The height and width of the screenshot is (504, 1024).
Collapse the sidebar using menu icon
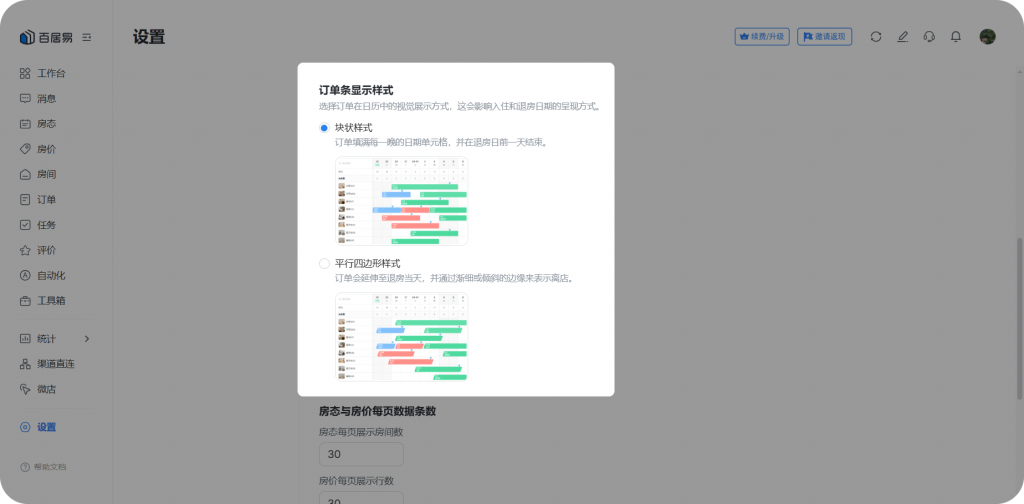click(x=87, y=37)
